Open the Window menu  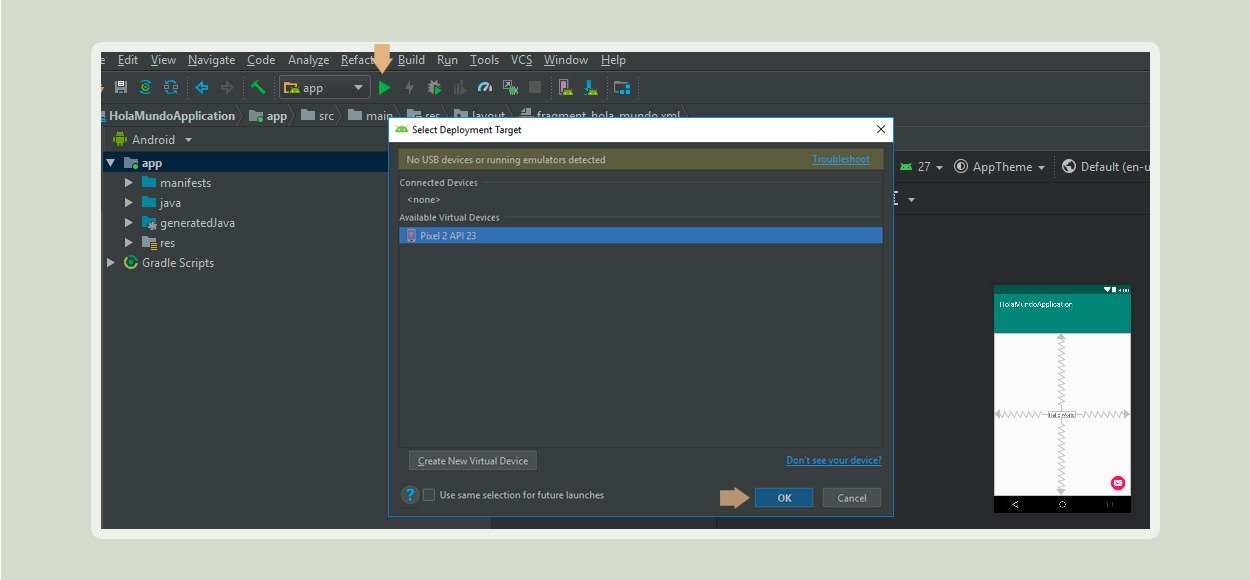566,60
